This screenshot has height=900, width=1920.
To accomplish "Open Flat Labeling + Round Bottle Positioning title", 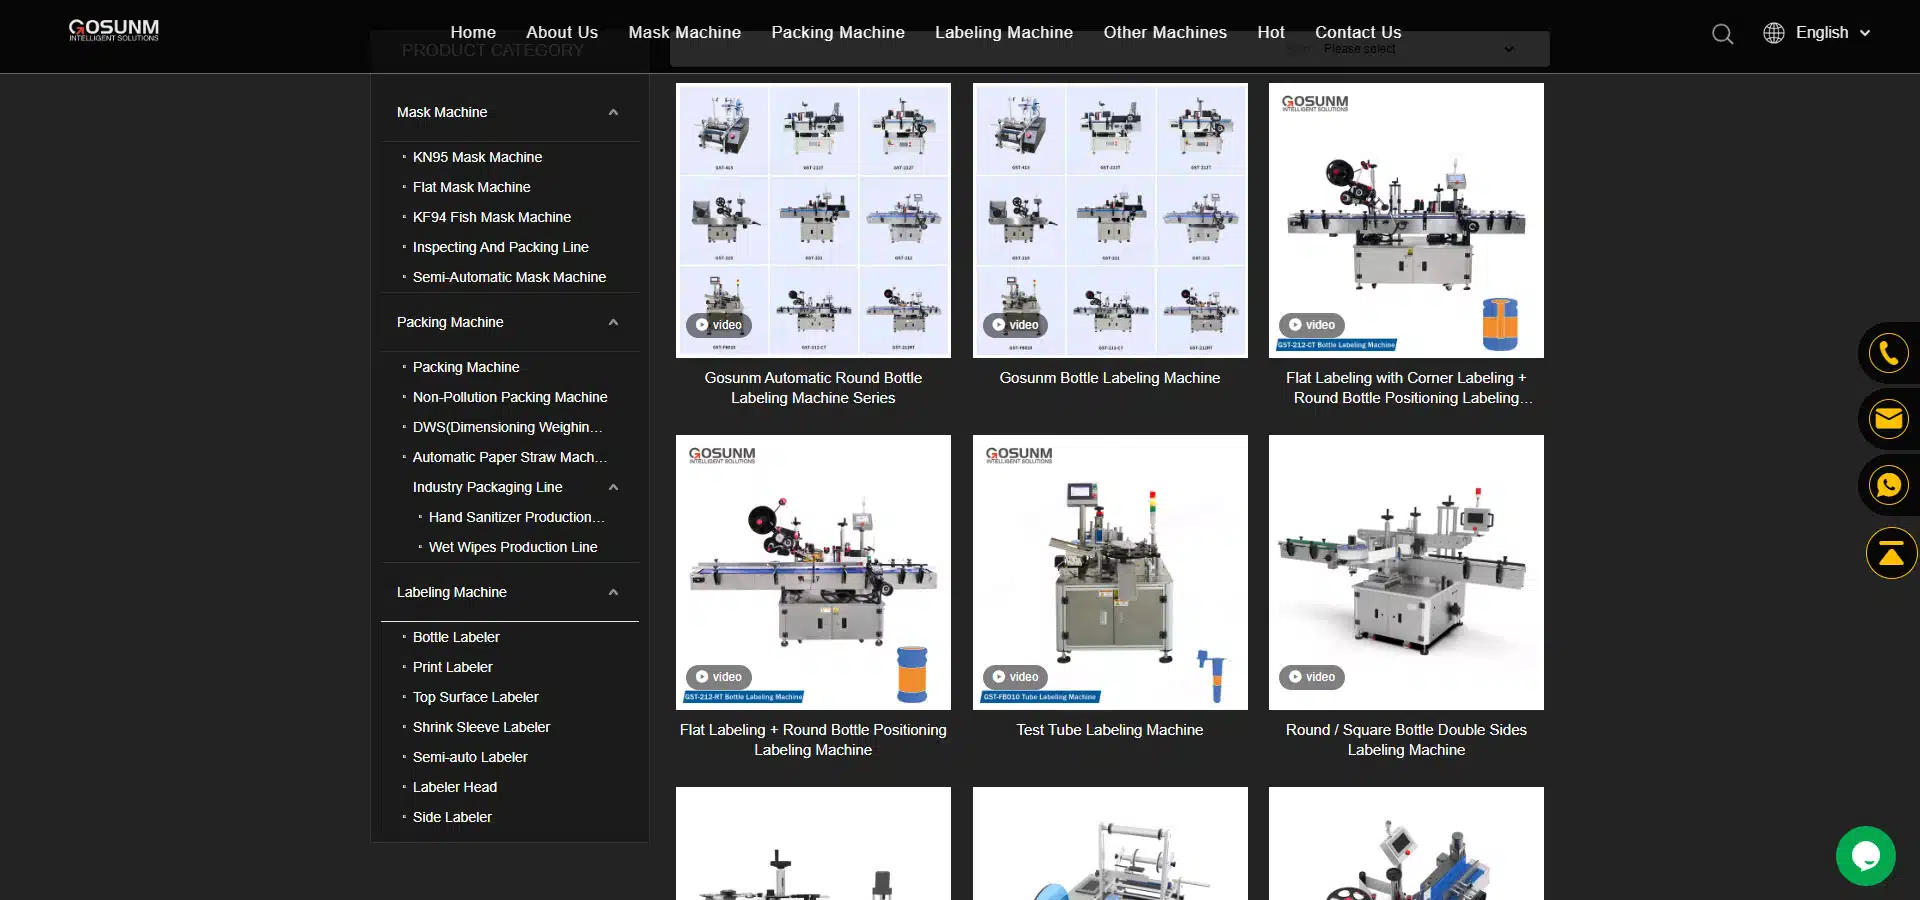I will coord(813,740).
